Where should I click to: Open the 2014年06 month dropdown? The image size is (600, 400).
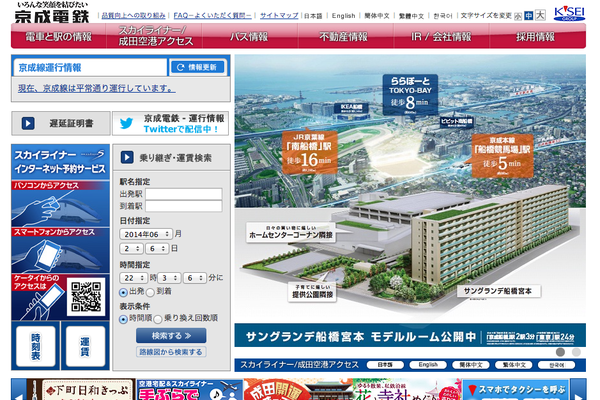[x=146, y=234]
